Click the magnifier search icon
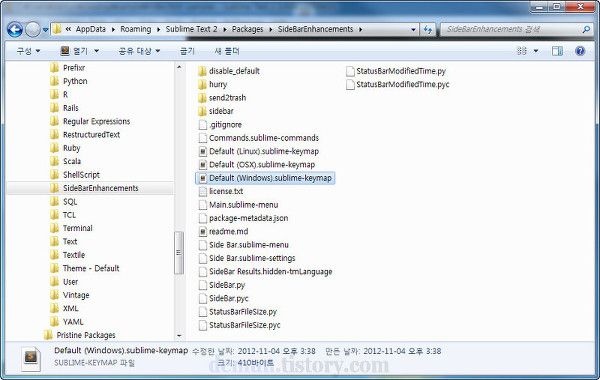Viewport: 600px width, 380px height. tap(586, 29)
